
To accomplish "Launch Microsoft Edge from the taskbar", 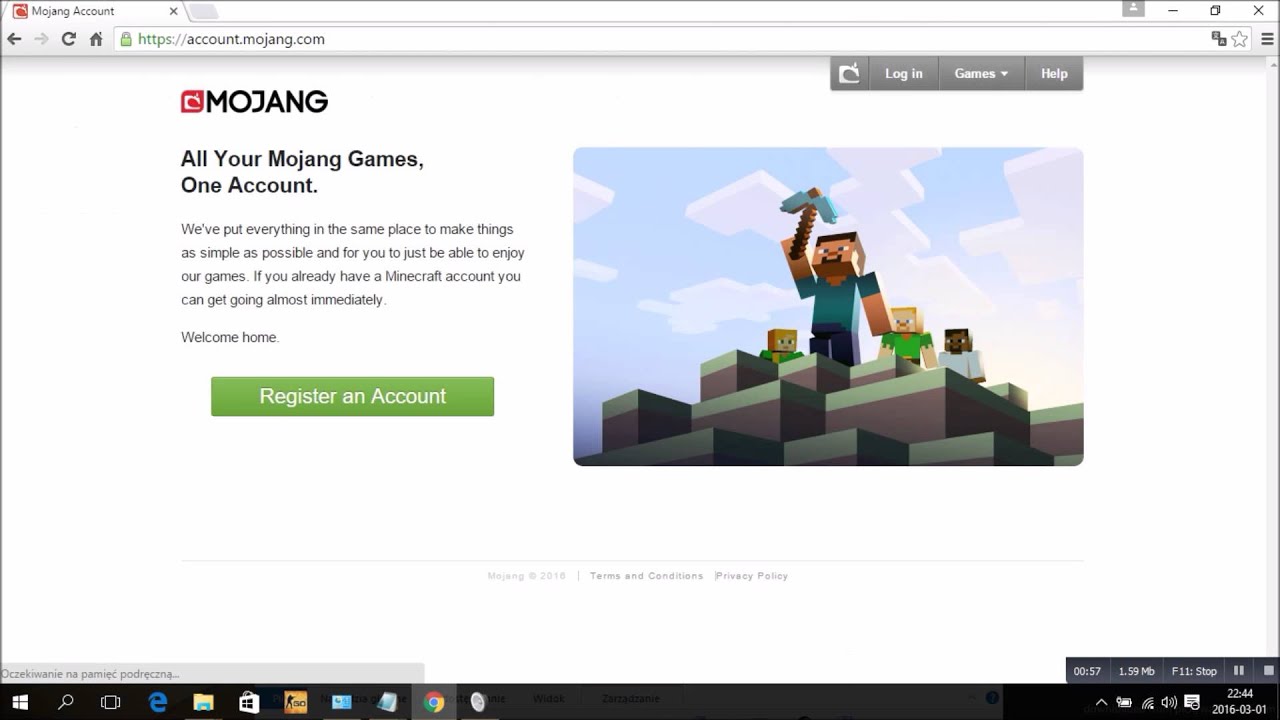I will (x=158, y=702).
